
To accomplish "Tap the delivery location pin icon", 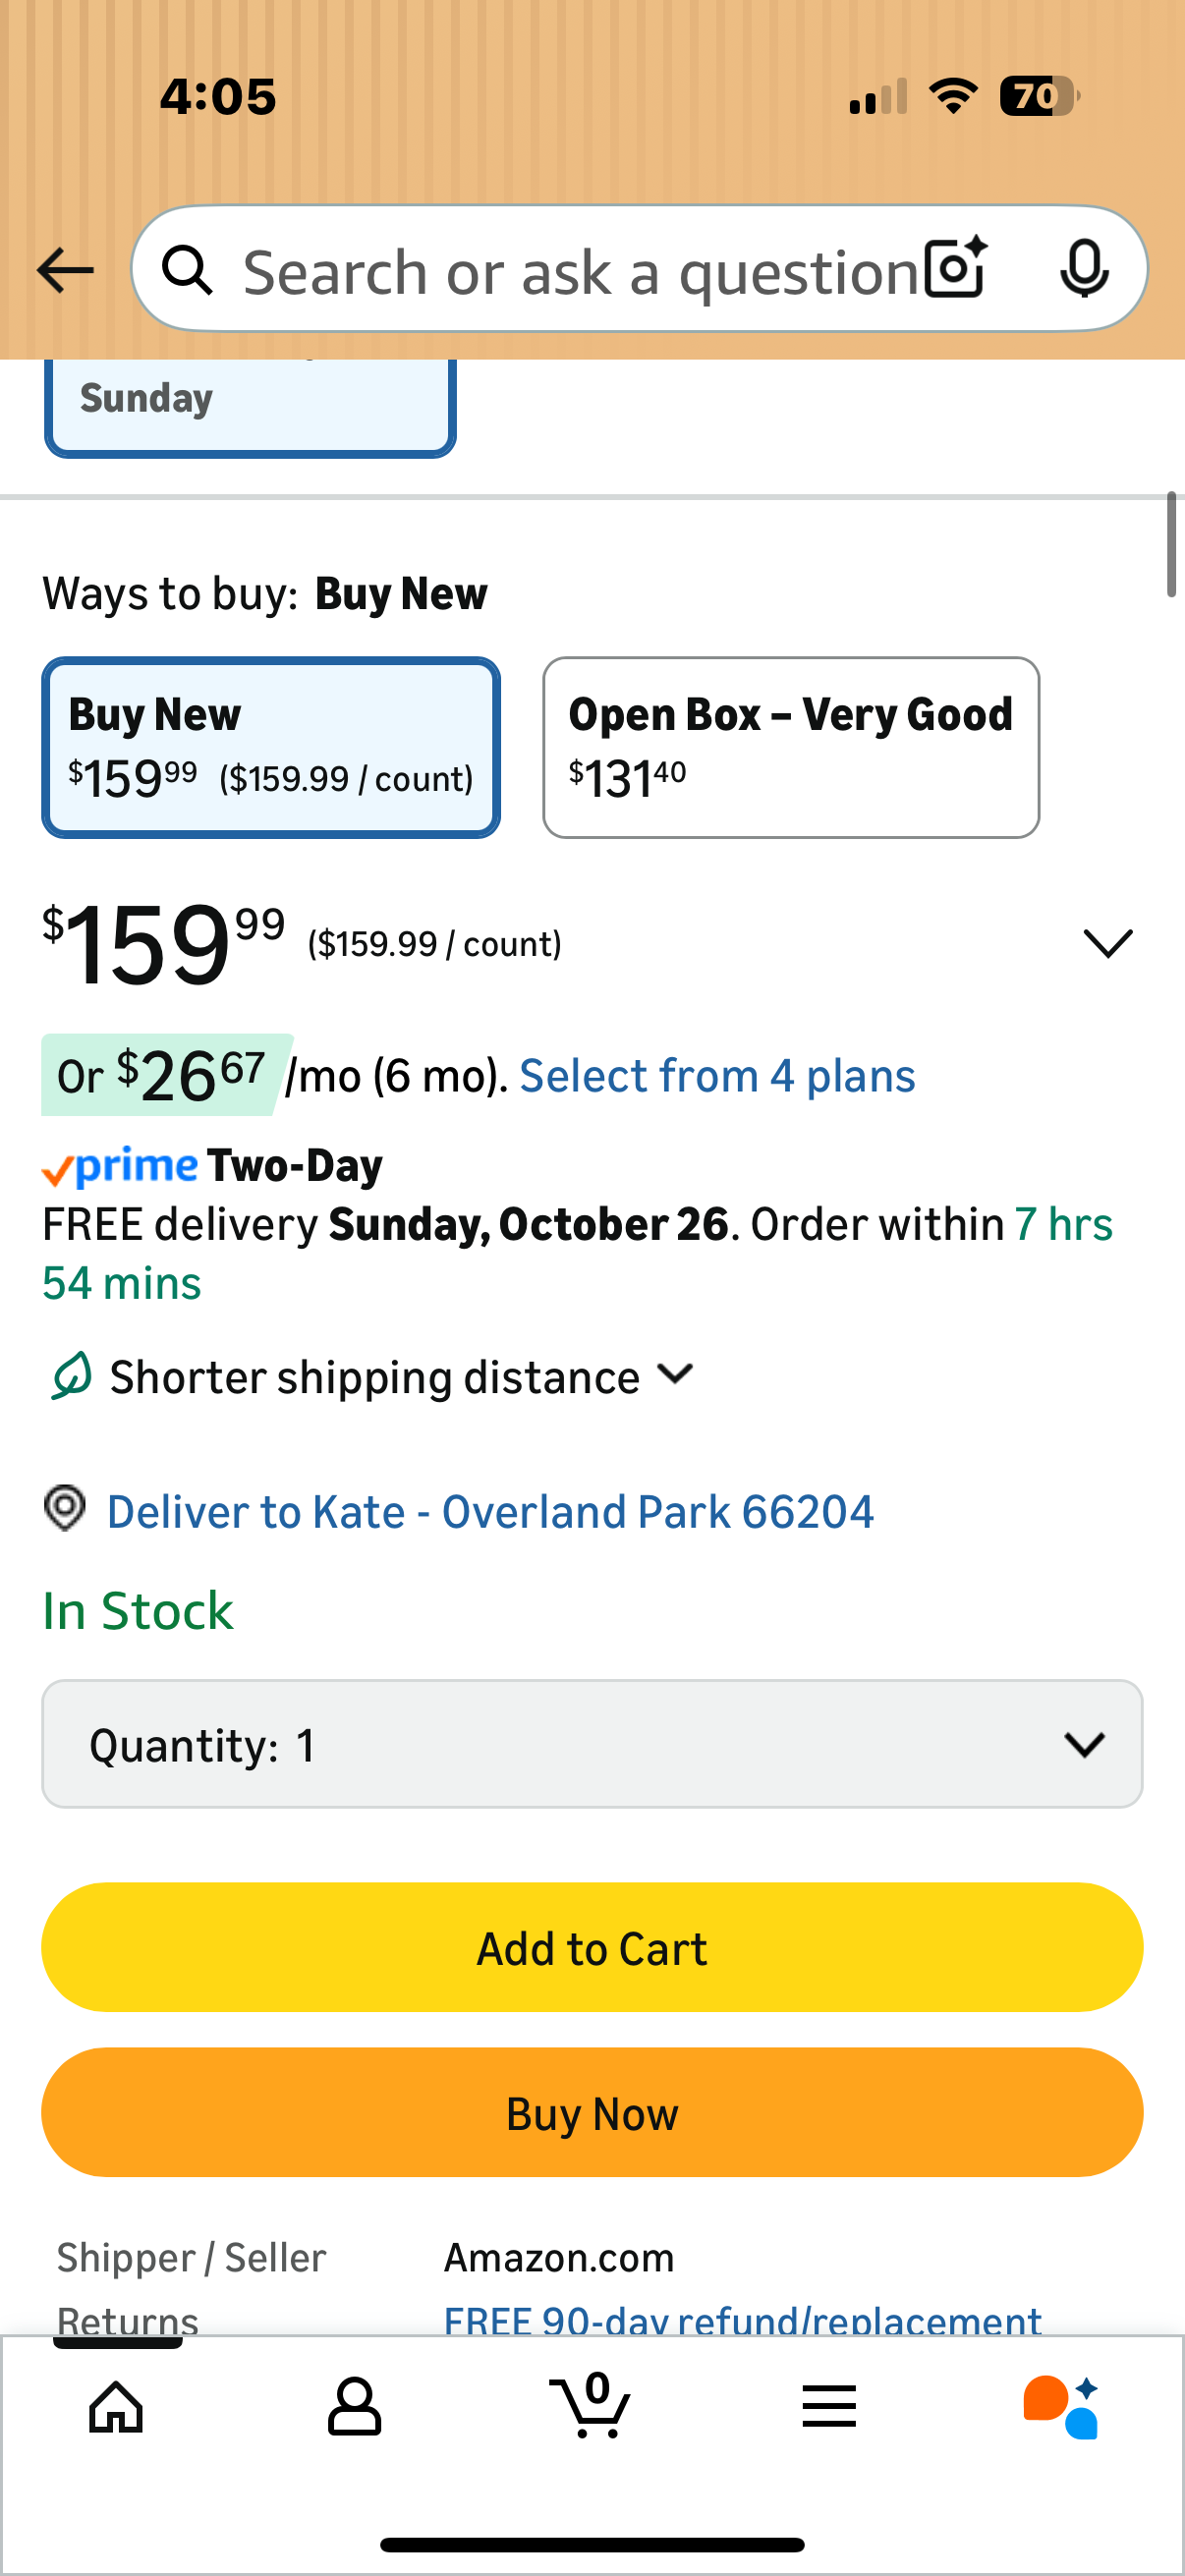I will 65,1508.
